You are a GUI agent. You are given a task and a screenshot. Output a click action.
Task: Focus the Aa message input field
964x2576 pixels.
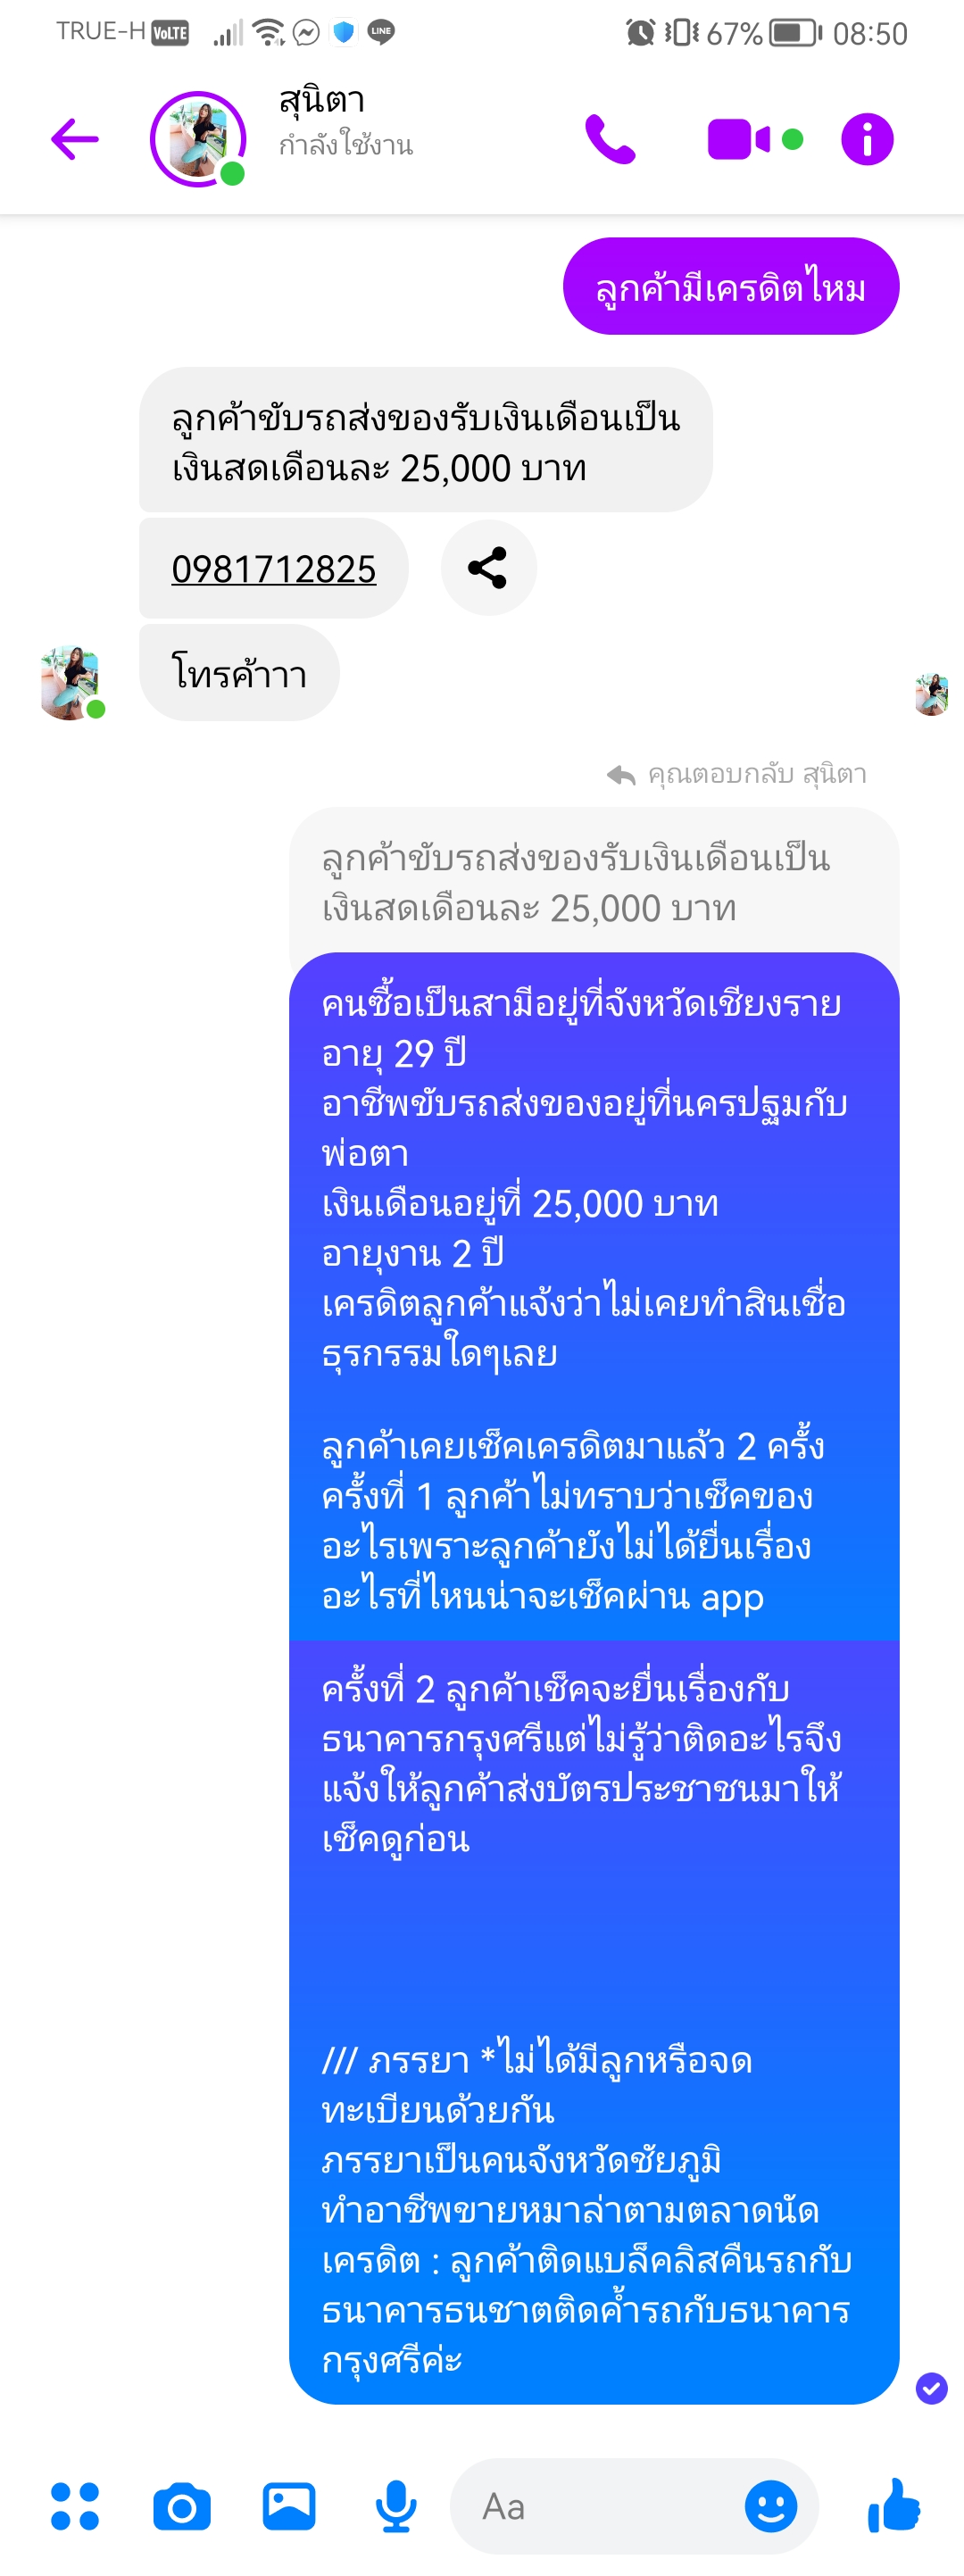[x=600, y=2506]
